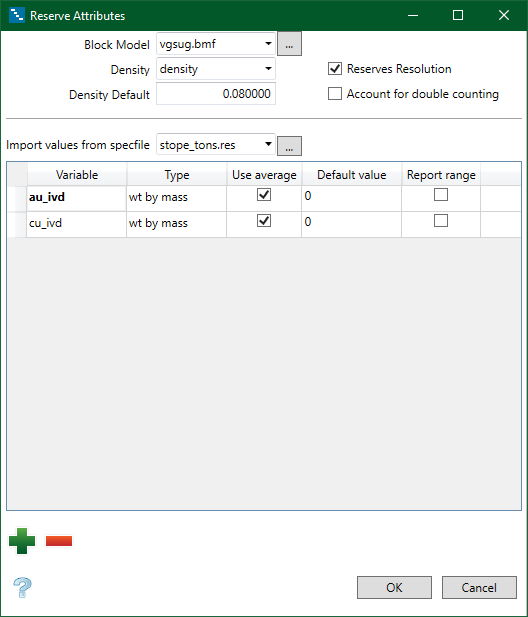
Task: Click the Default value column header
Action: pyautogui.click(x=352, y=175)
